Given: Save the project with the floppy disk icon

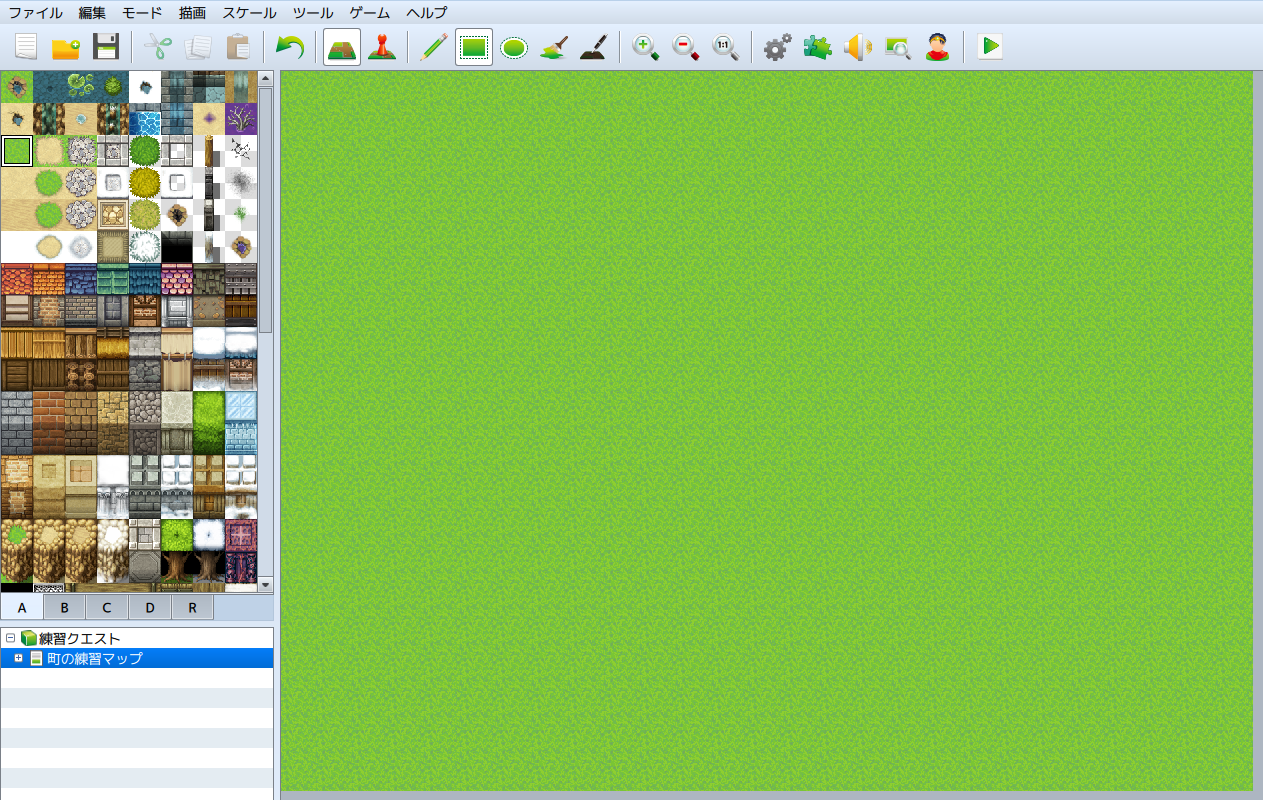Looking at the screenshot, I should 106,47.
